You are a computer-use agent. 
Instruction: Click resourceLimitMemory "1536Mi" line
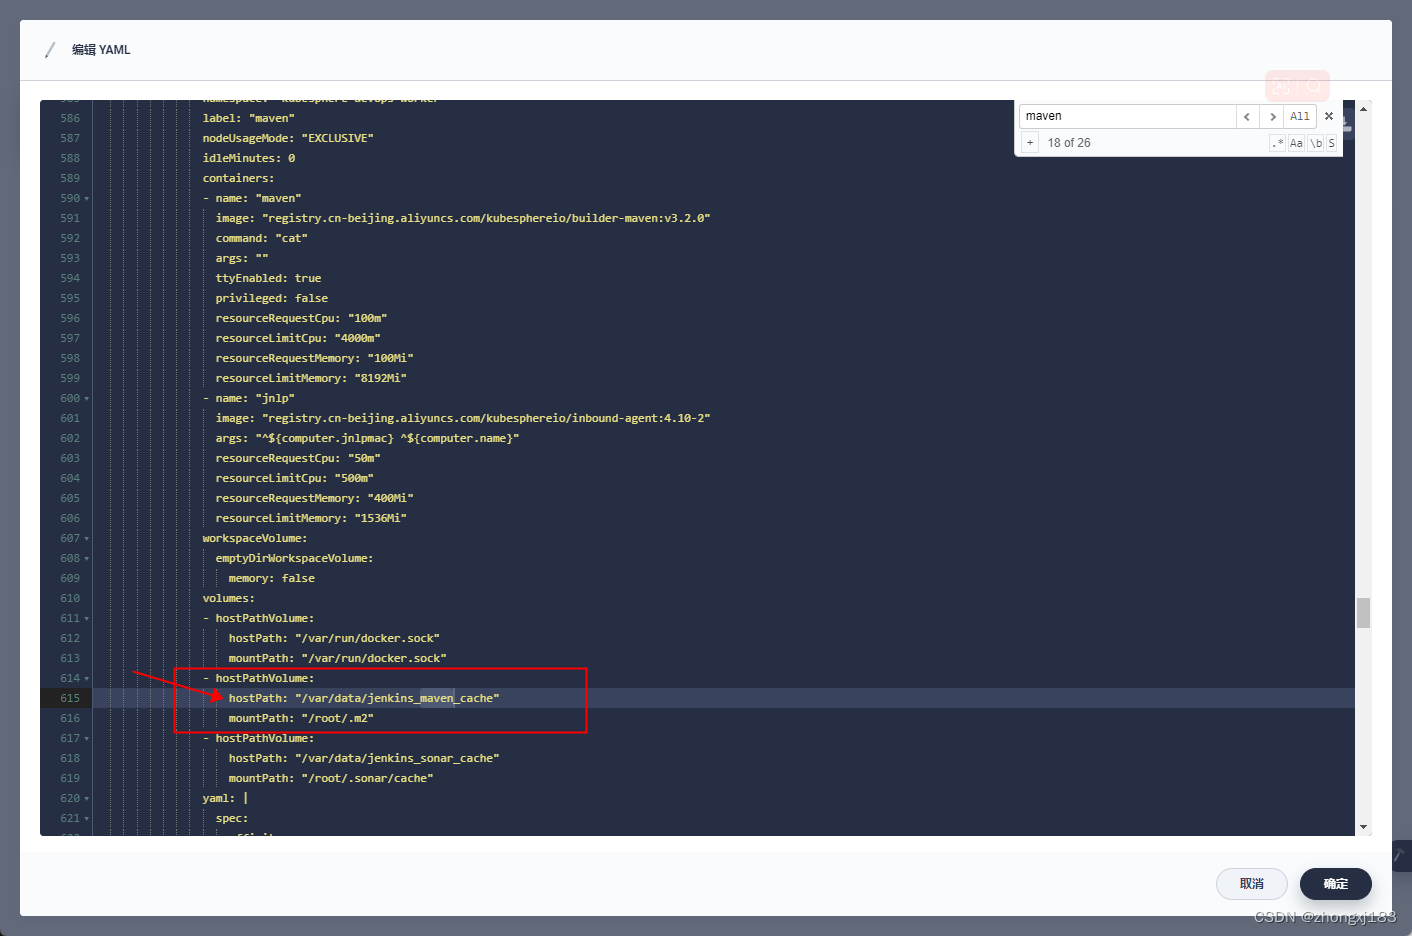[311, 518]
